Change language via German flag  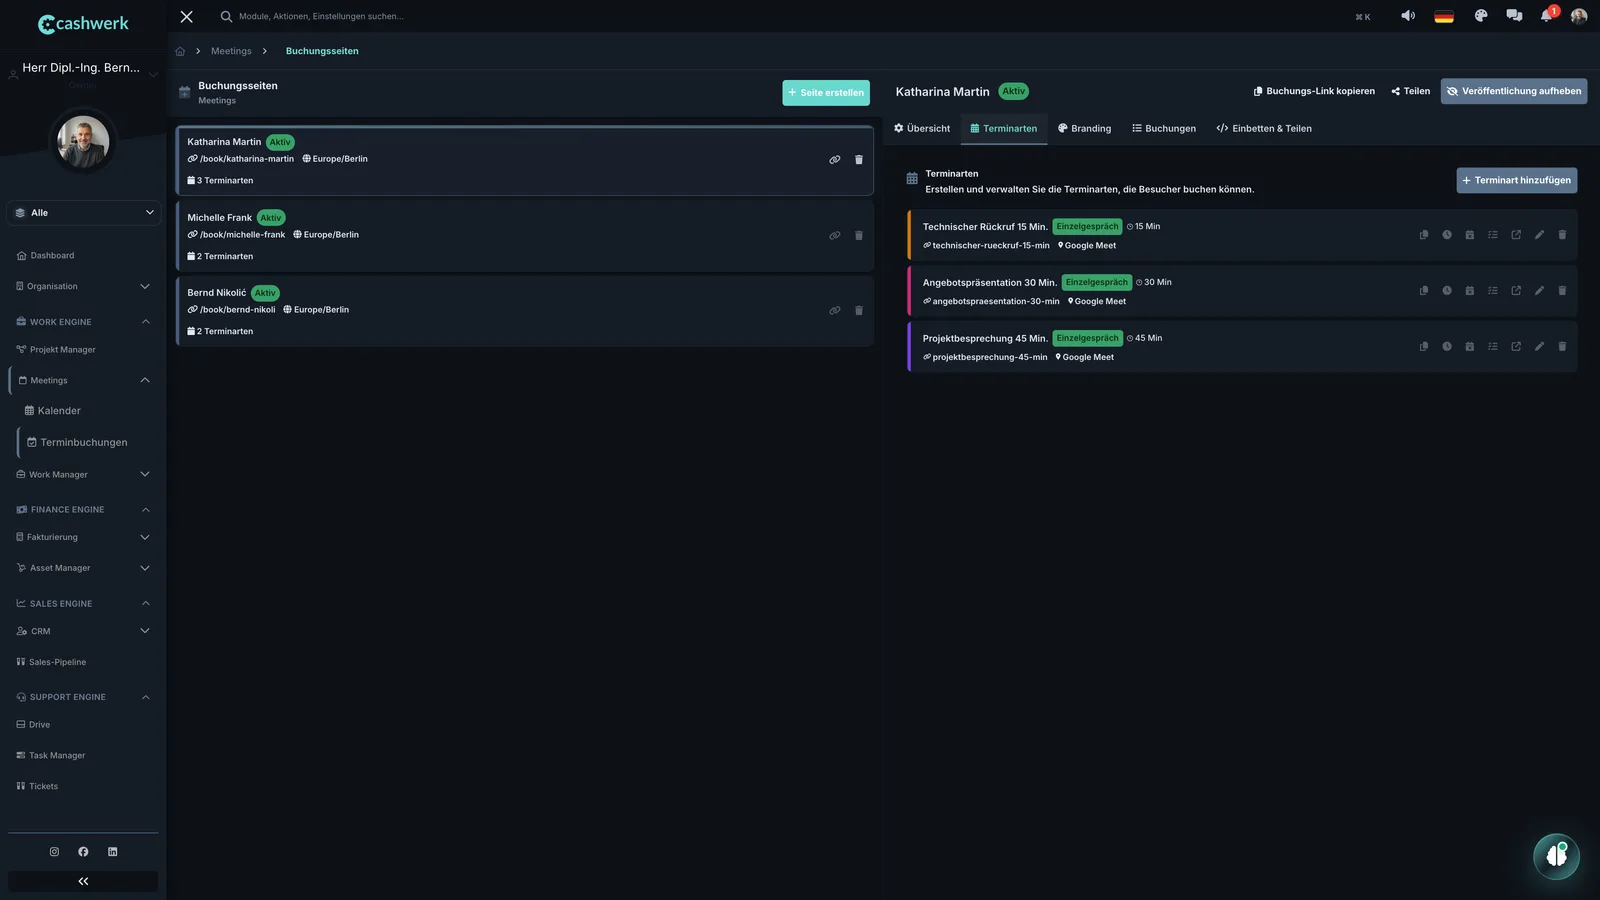1444,16
